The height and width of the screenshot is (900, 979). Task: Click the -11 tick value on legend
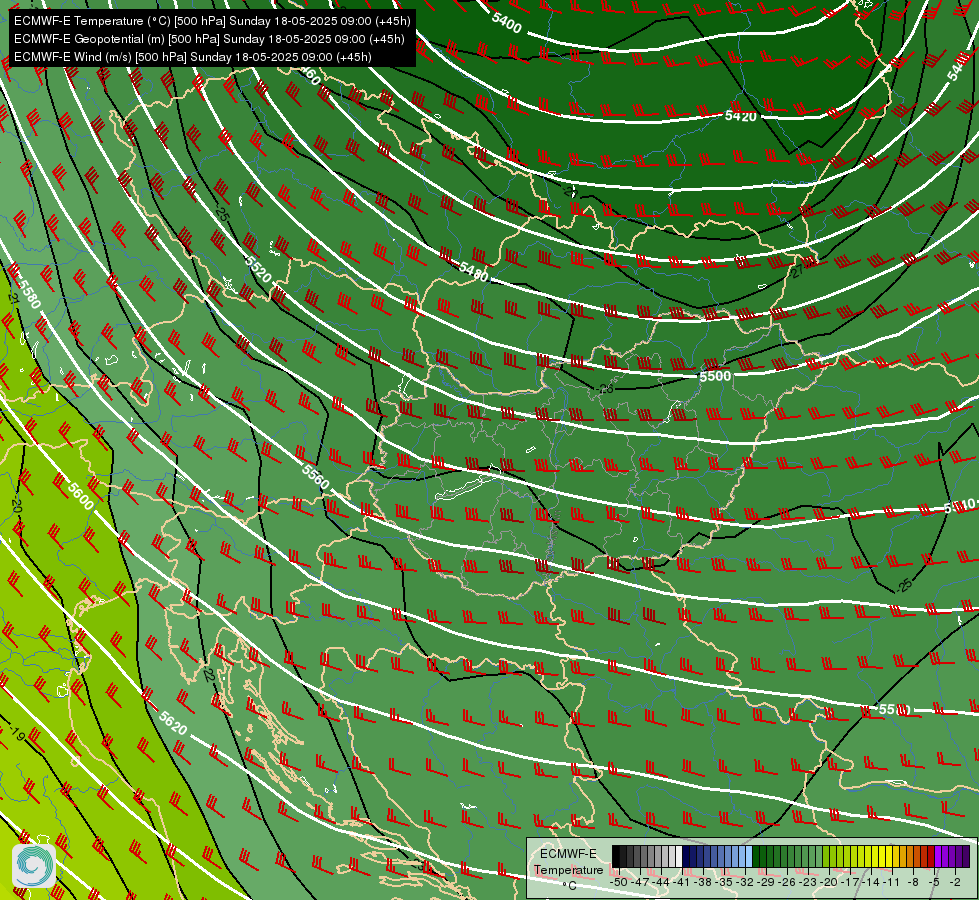[x=891, y=882]
